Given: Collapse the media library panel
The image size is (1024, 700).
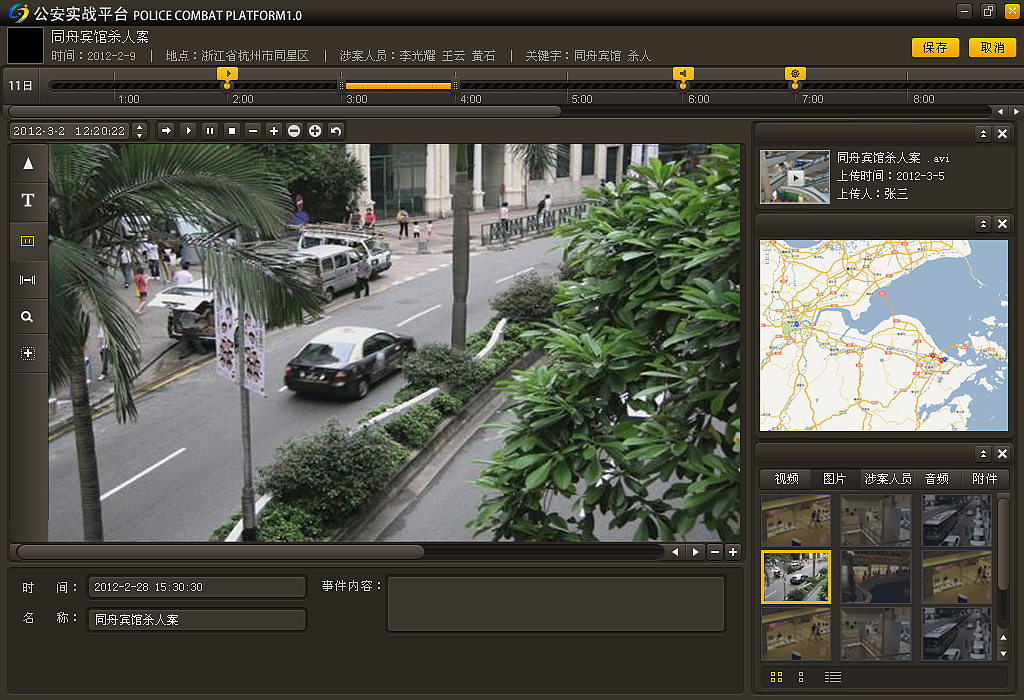Looking at the screenshot, I should [x=984, y=453].
